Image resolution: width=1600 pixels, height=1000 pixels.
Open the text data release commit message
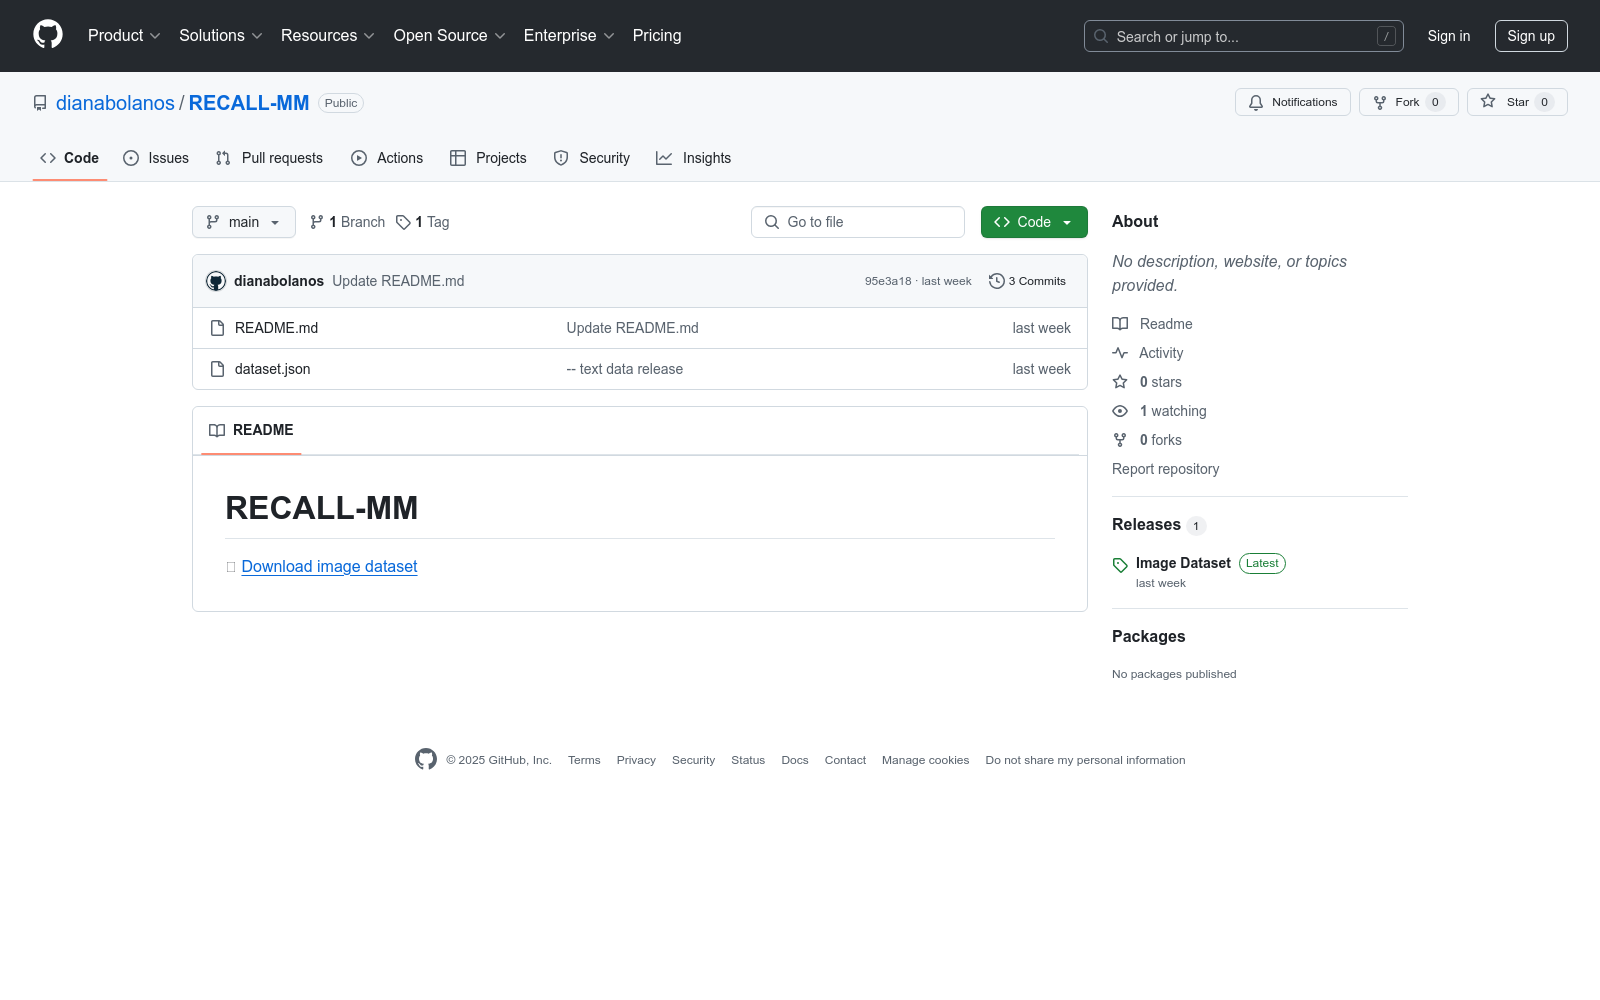click(x=625, y=369)
